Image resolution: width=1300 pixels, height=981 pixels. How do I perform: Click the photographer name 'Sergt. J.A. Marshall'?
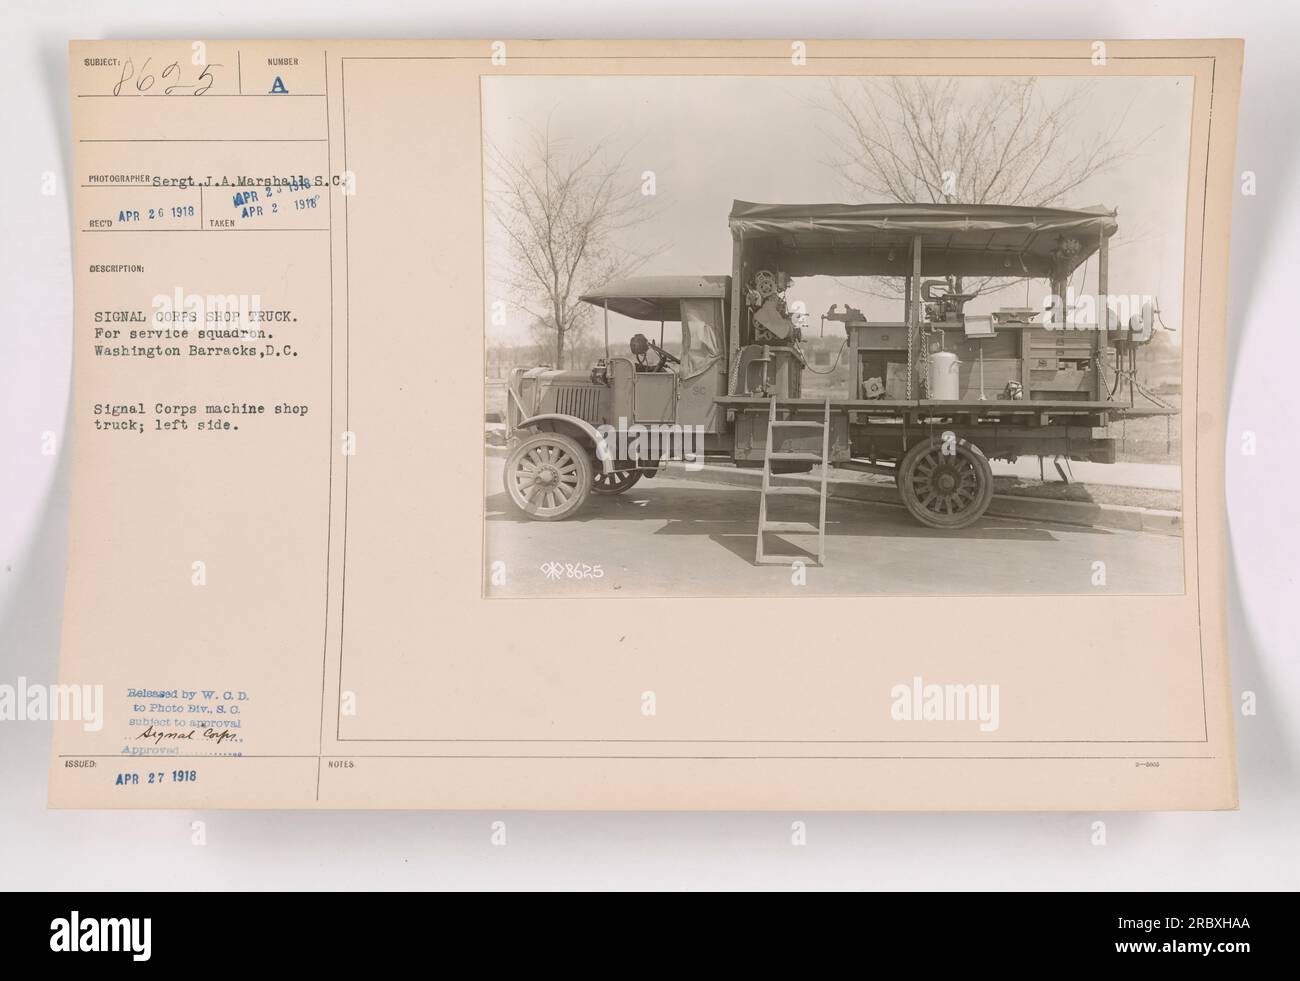point(229,182)
